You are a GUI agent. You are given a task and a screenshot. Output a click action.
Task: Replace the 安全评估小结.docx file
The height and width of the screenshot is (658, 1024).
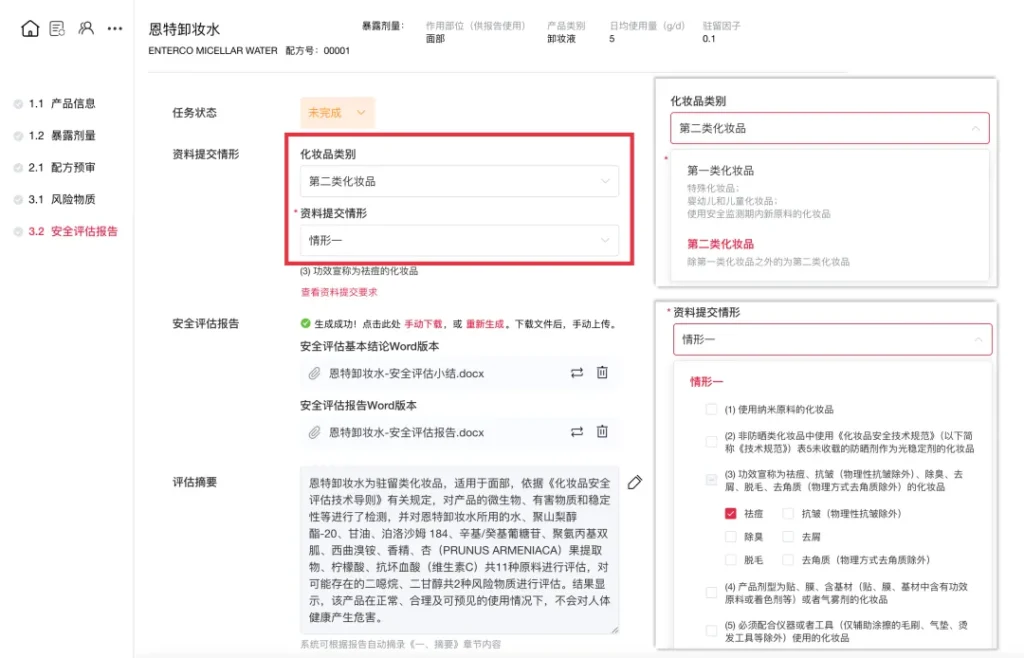point(577,373)
